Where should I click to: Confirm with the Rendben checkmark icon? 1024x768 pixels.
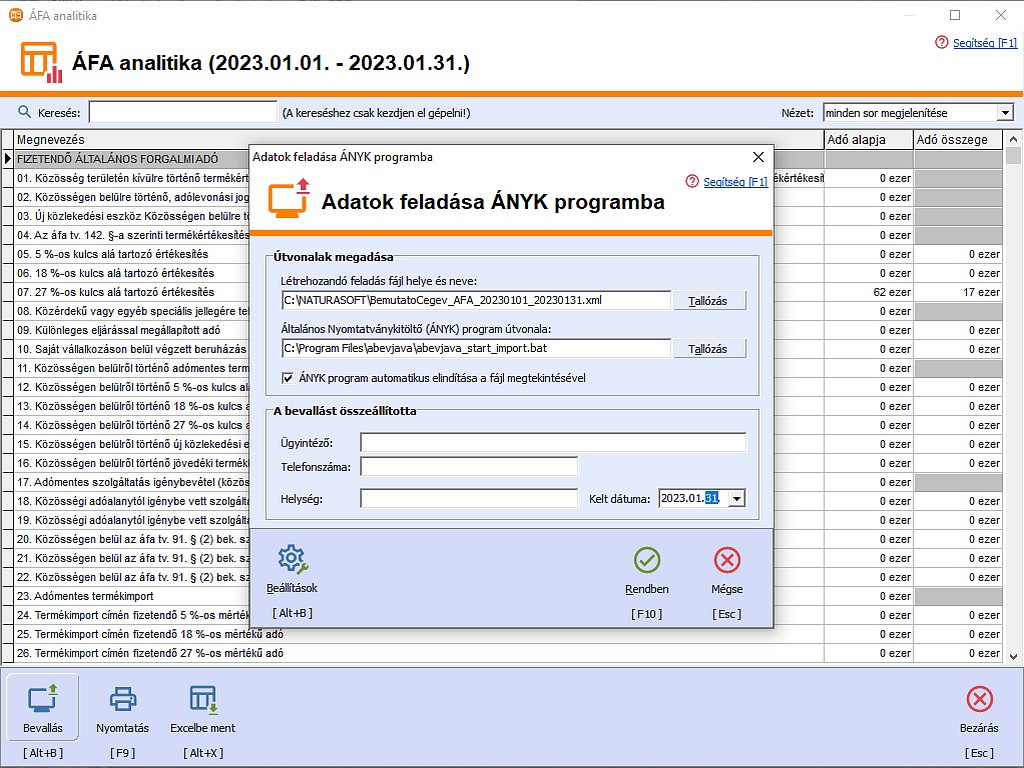click(647, 560)
